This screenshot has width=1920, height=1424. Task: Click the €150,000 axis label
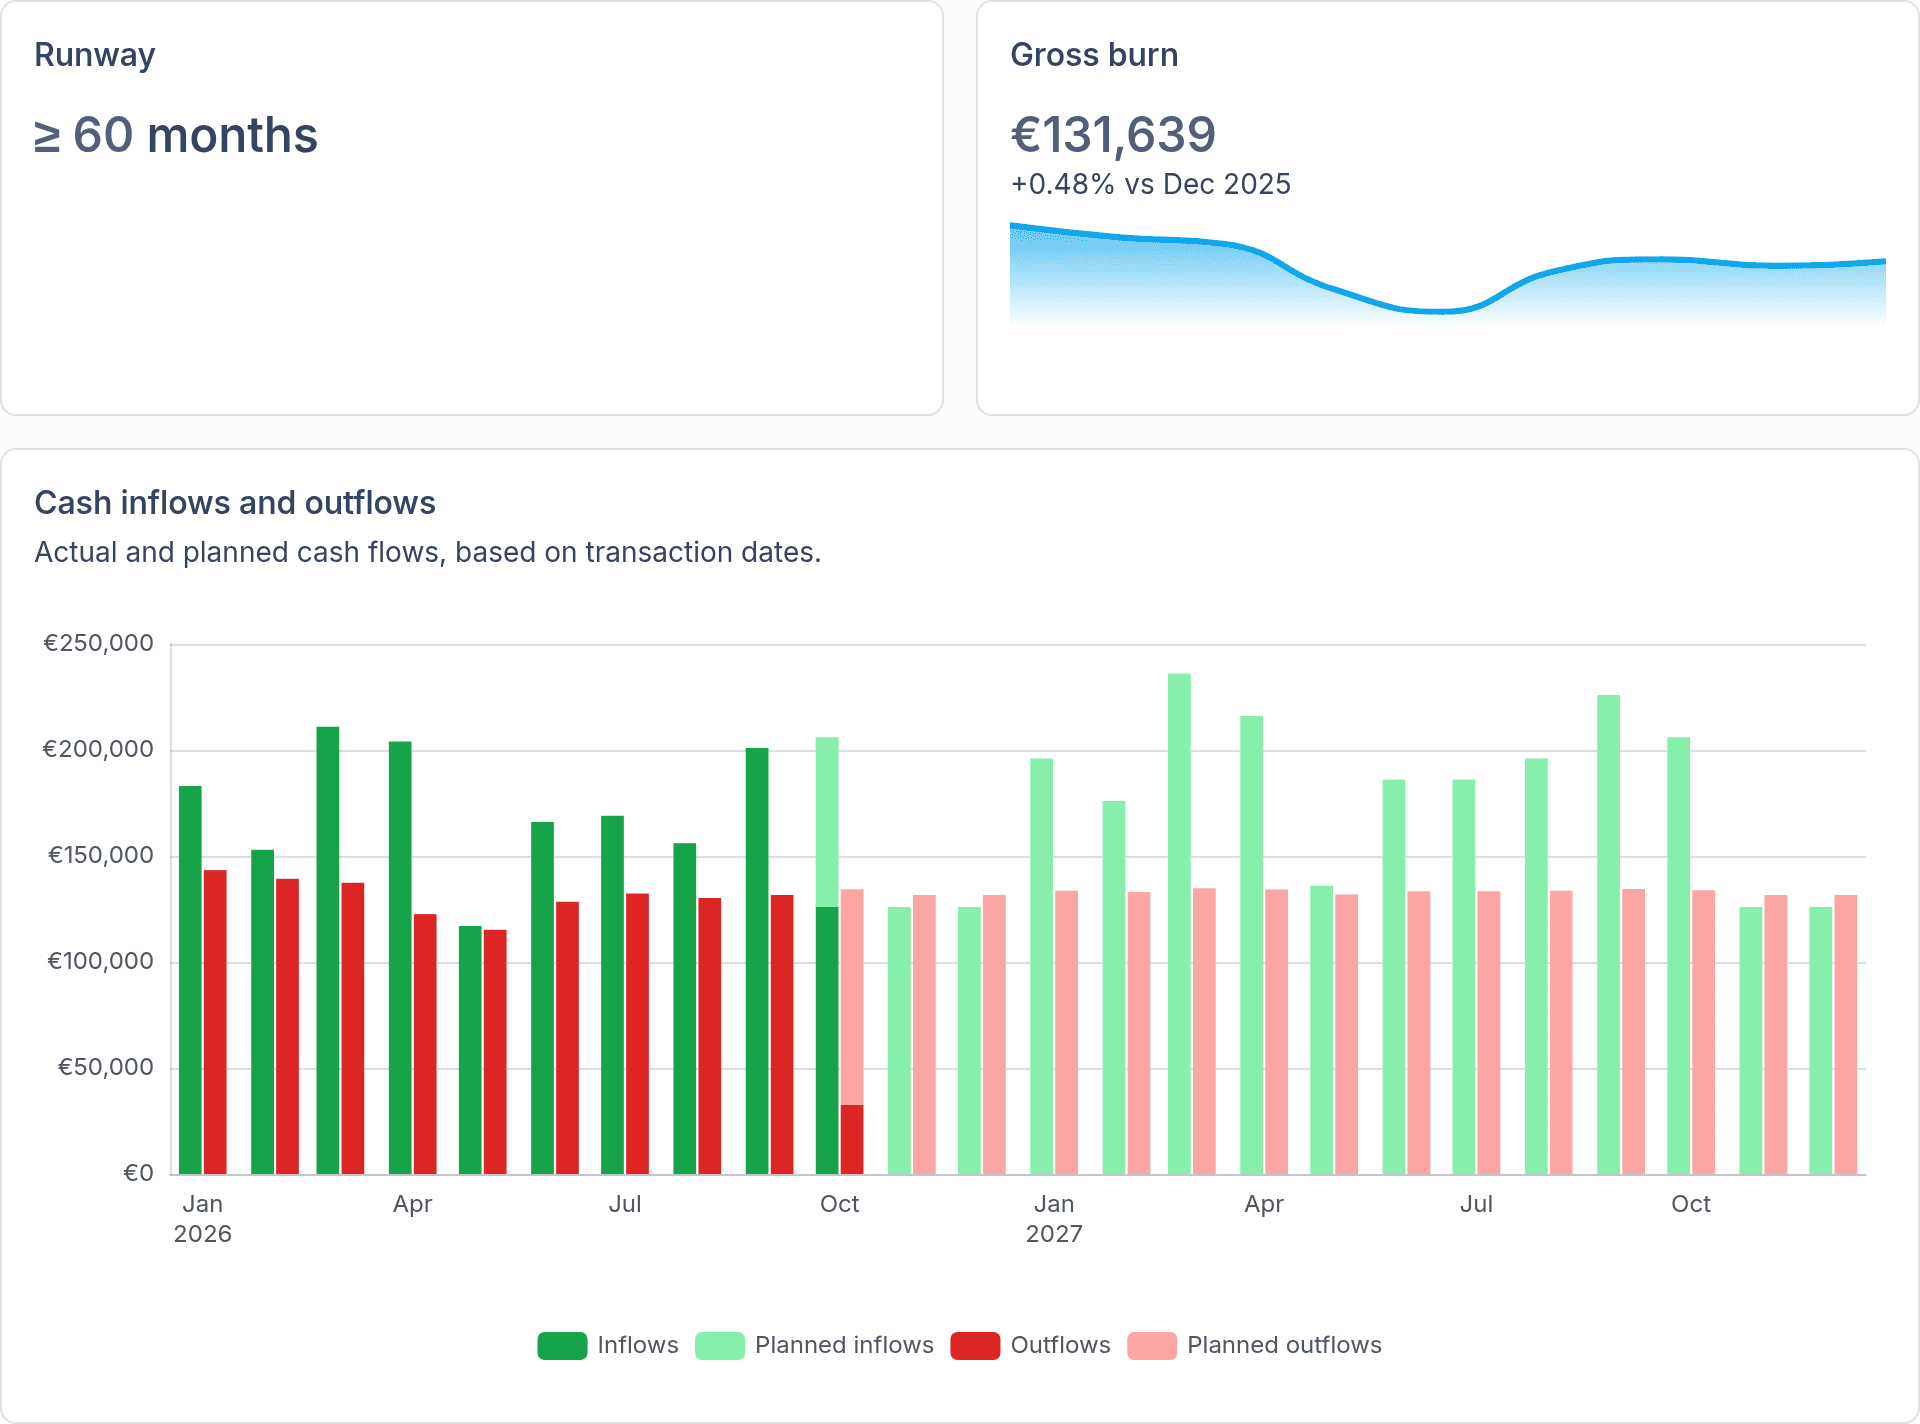coord(101,855)
